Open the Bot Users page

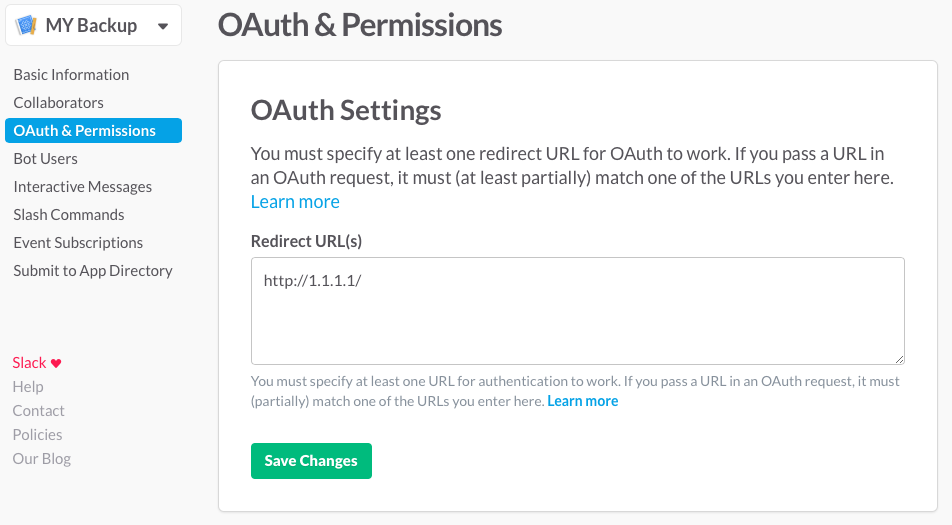(45, 159)
